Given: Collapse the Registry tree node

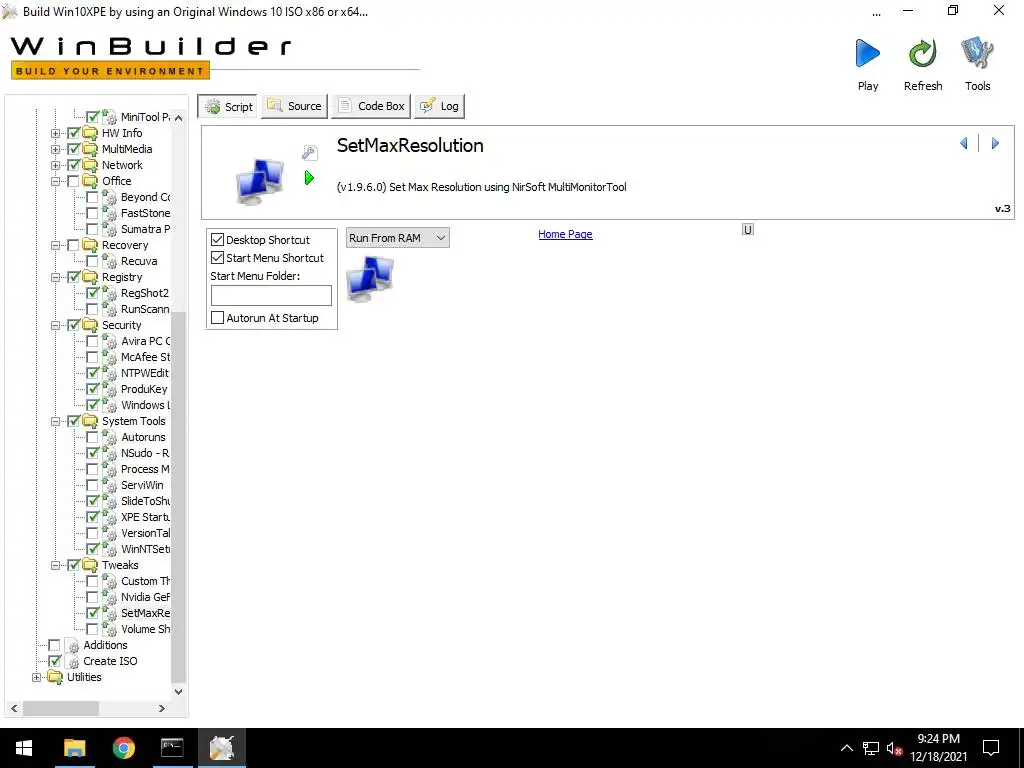Looking at the screenshot, I should (56, 277).
